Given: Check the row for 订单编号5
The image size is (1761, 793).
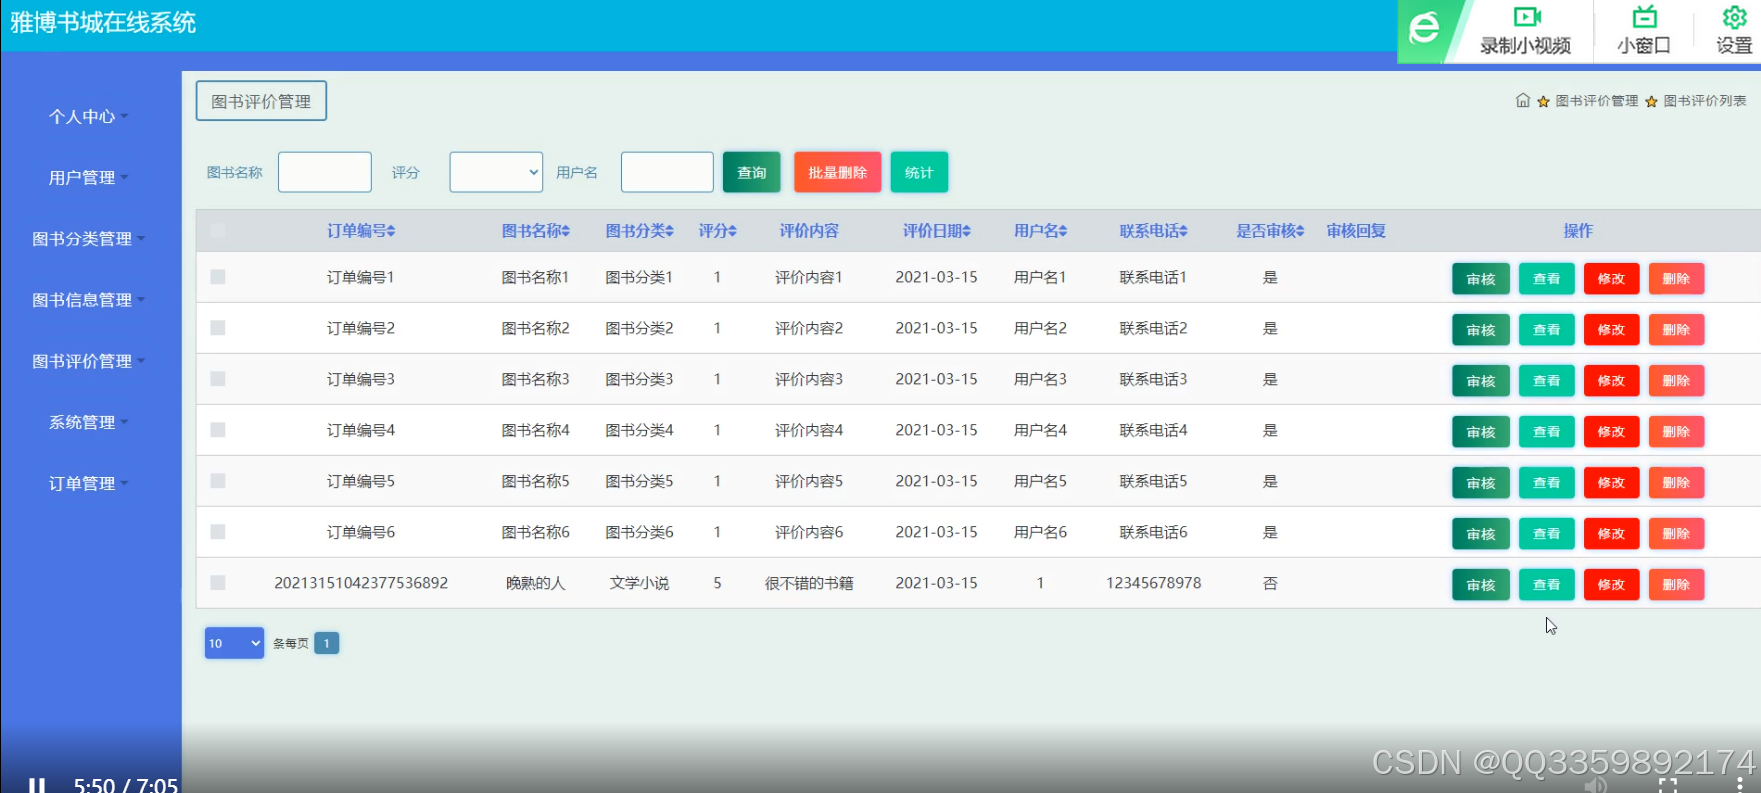Looking at the screenshot, I should pyautogui.click(x=218, y=481).
